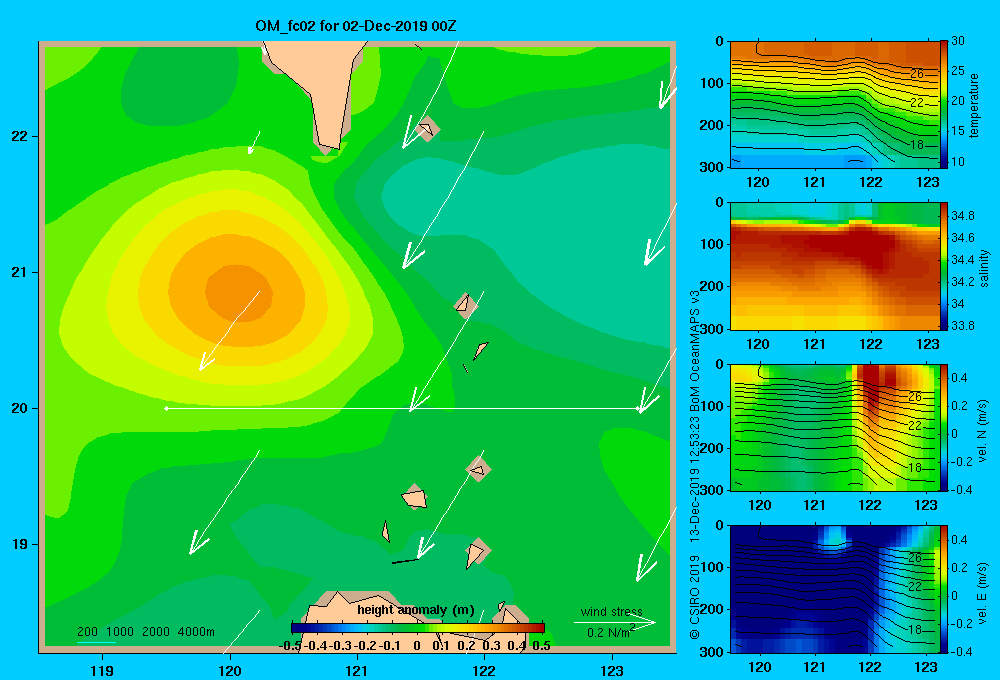Click latitude label 20 on main map

click(x=20, y=408)
